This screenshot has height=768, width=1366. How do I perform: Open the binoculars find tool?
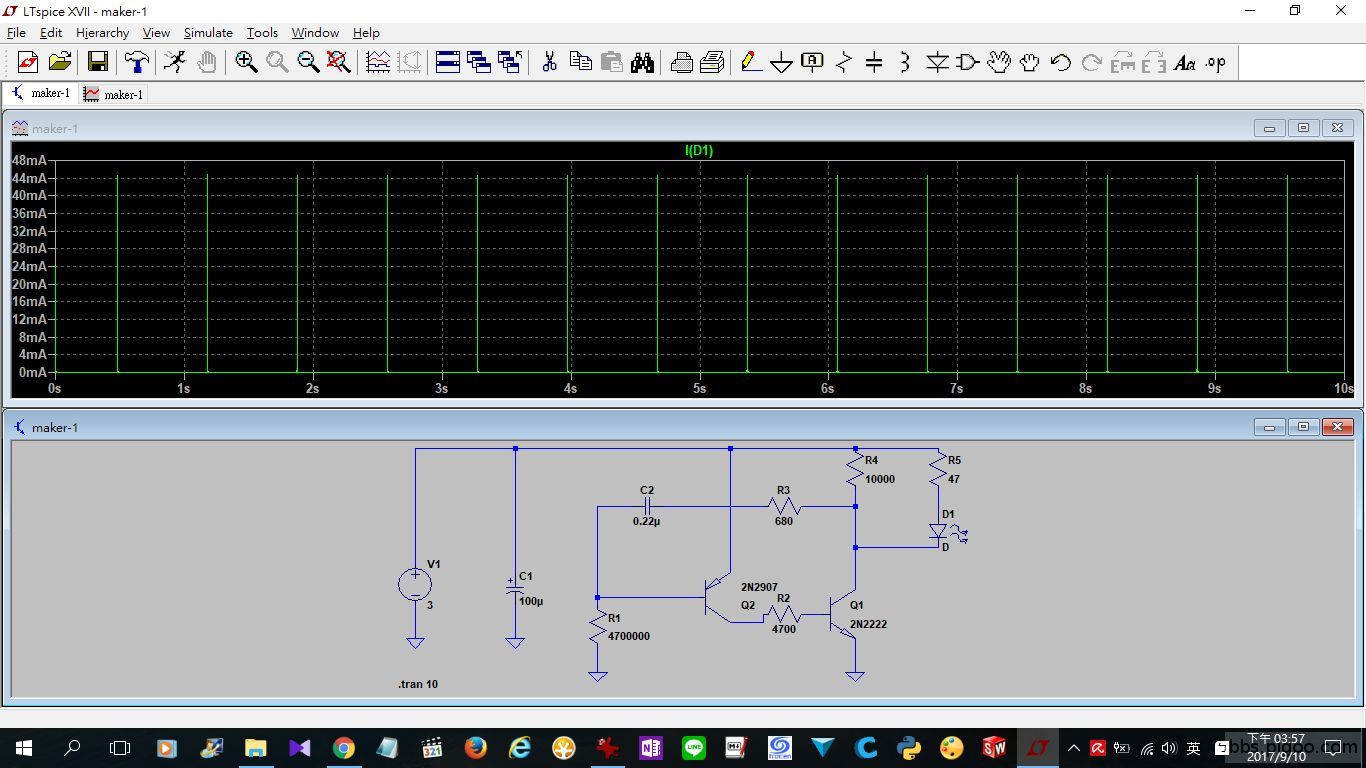[642, 62]
